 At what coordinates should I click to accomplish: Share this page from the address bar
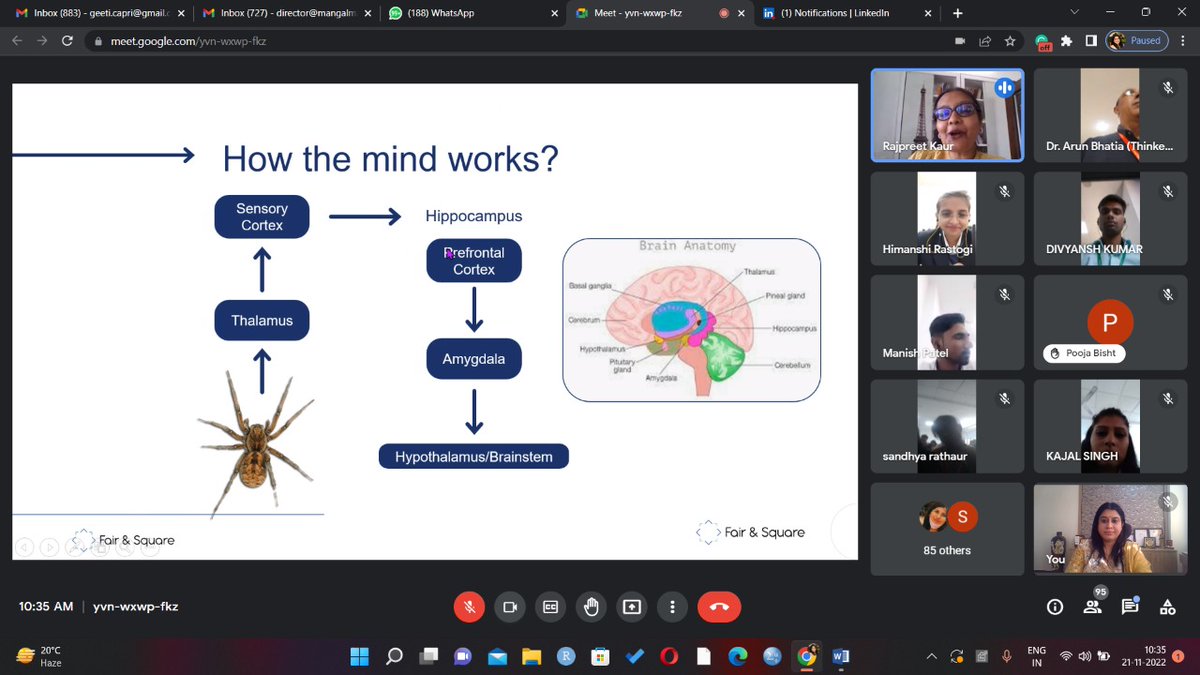(985, 41)
